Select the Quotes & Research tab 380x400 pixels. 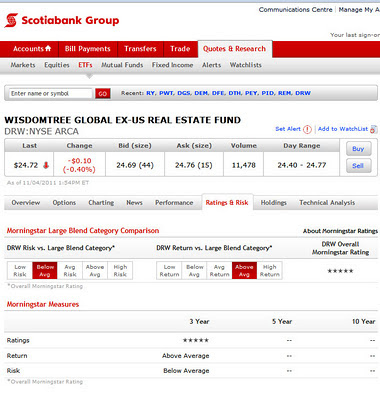[235, 49]
